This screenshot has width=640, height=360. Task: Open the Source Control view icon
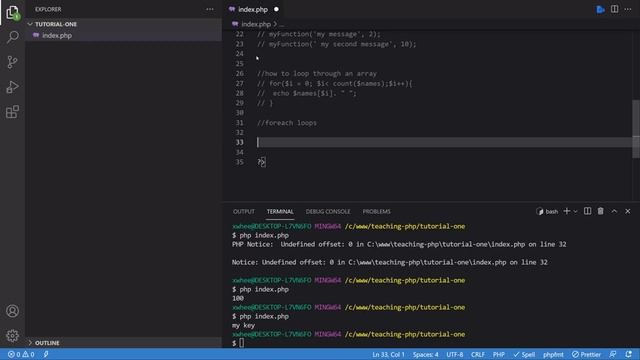[x=12, y=62]
